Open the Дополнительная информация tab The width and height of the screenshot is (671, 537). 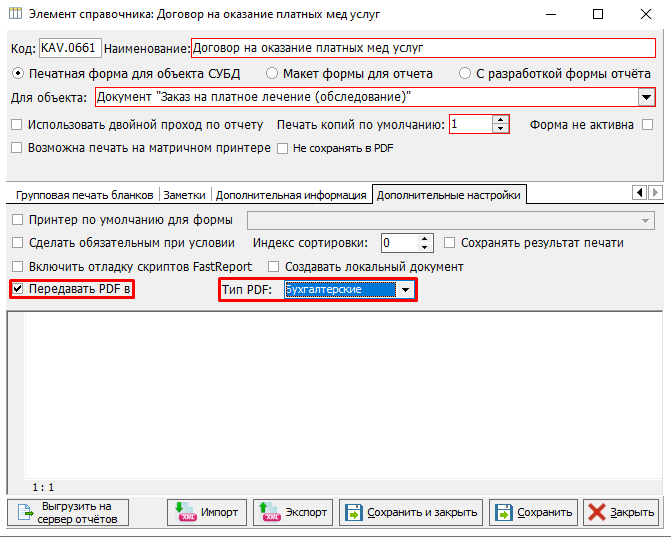coord(291,195)
